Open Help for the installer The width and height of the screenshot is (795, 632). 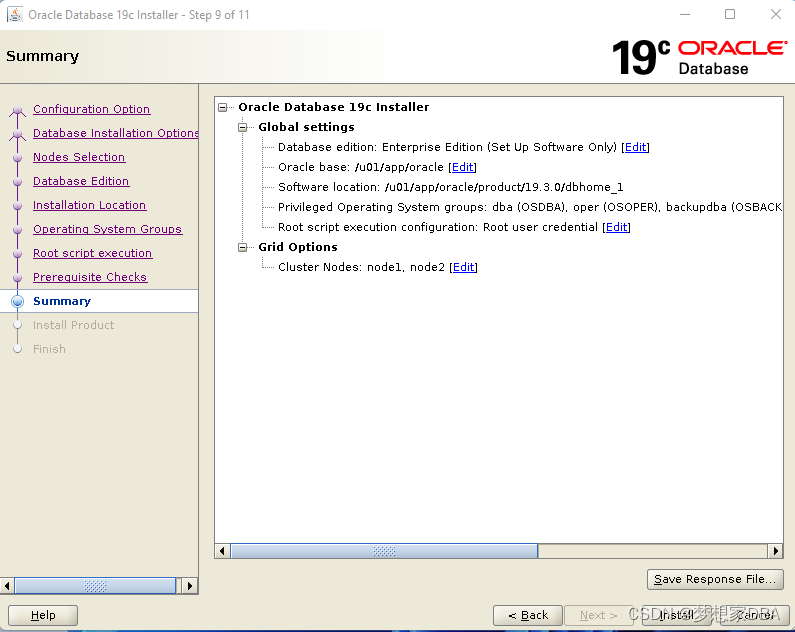43,615
